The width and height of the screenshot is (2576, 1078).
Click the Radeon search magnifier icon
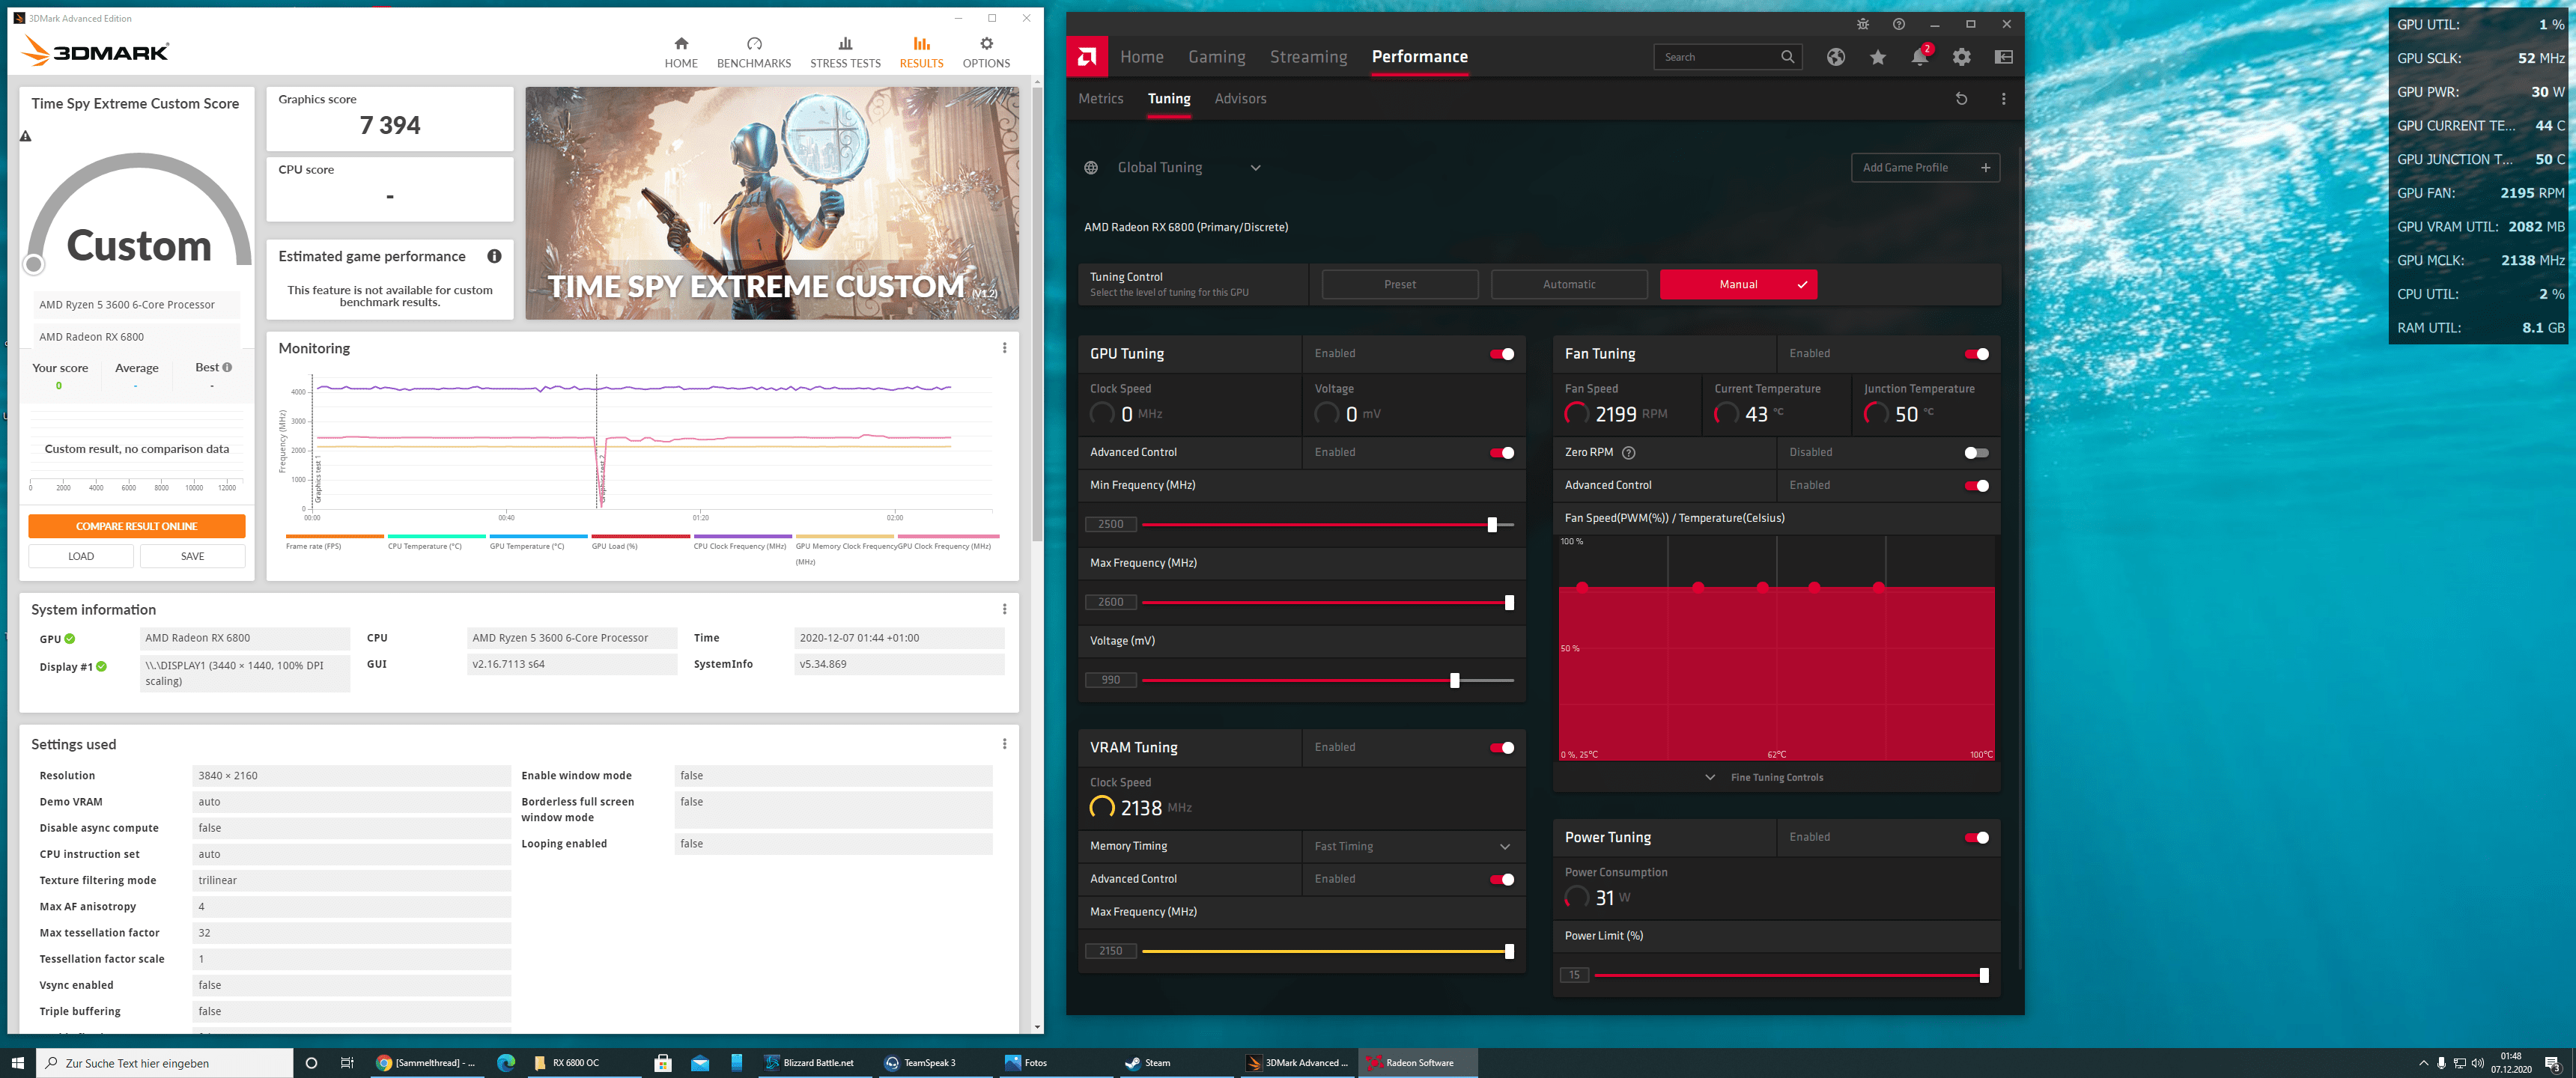tap(1787, 57)
